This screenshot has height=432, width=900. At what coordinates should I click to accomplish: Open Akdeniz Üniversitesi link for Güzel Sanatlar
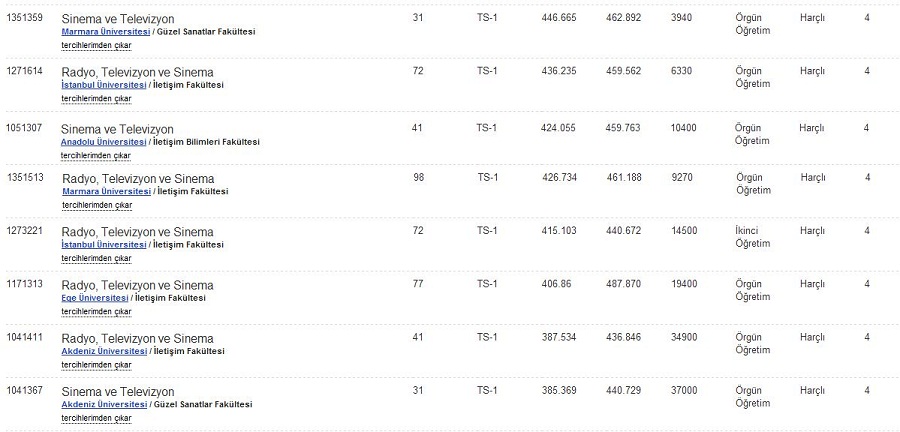click(104, 404)
